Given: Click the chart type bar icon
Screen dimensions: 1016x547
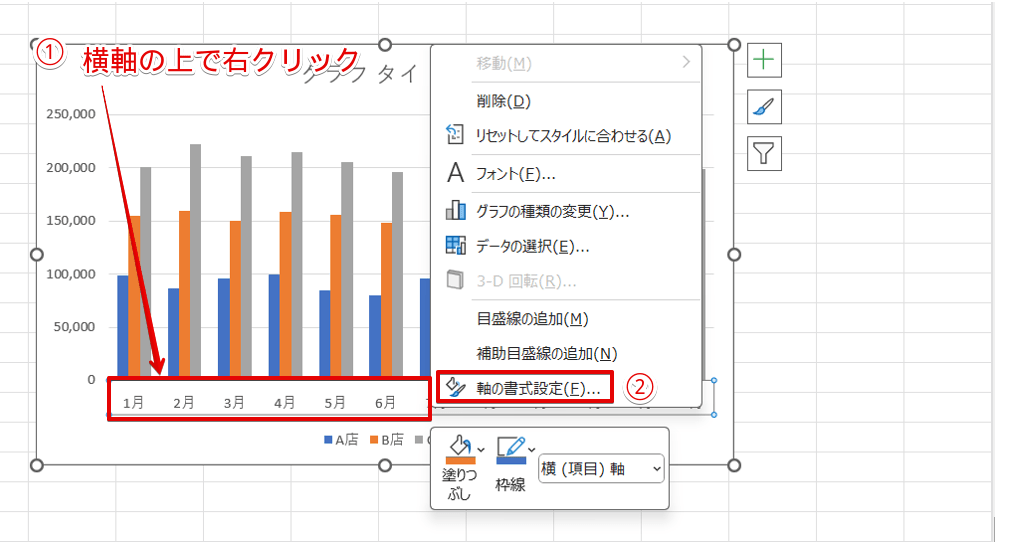Looking at the screenshot, I should point(456,210).
